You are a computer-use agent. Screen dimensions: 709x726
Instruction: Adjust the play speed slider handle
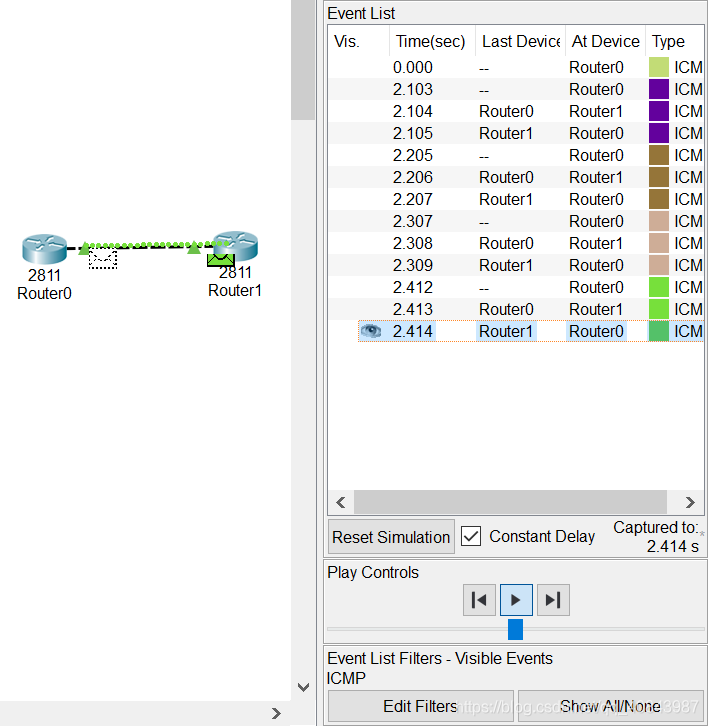pos(515,629)
